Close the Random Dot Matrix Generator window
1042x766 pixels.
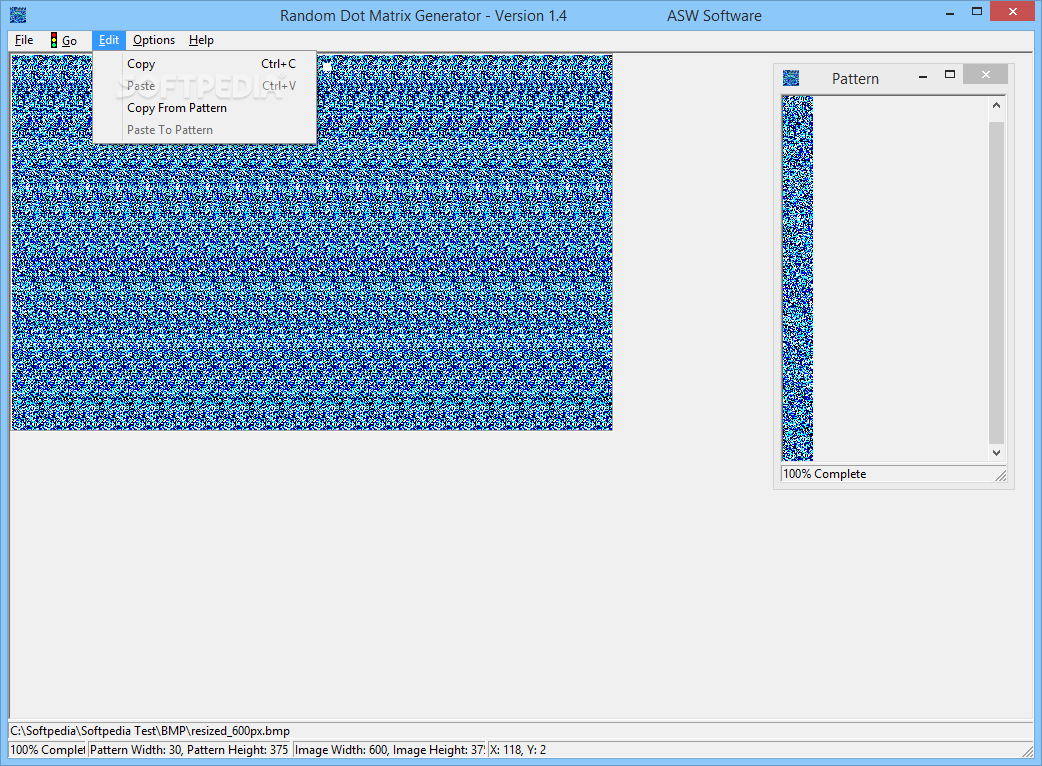tap(1013, 11)
